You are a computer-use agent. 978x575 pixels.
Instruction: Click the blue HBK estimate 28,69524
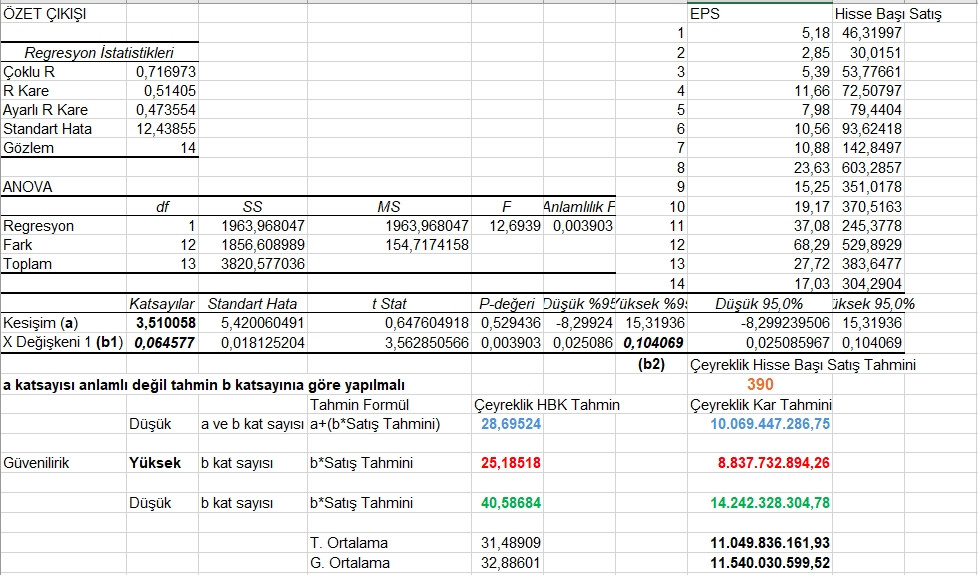tap(511, 424)
